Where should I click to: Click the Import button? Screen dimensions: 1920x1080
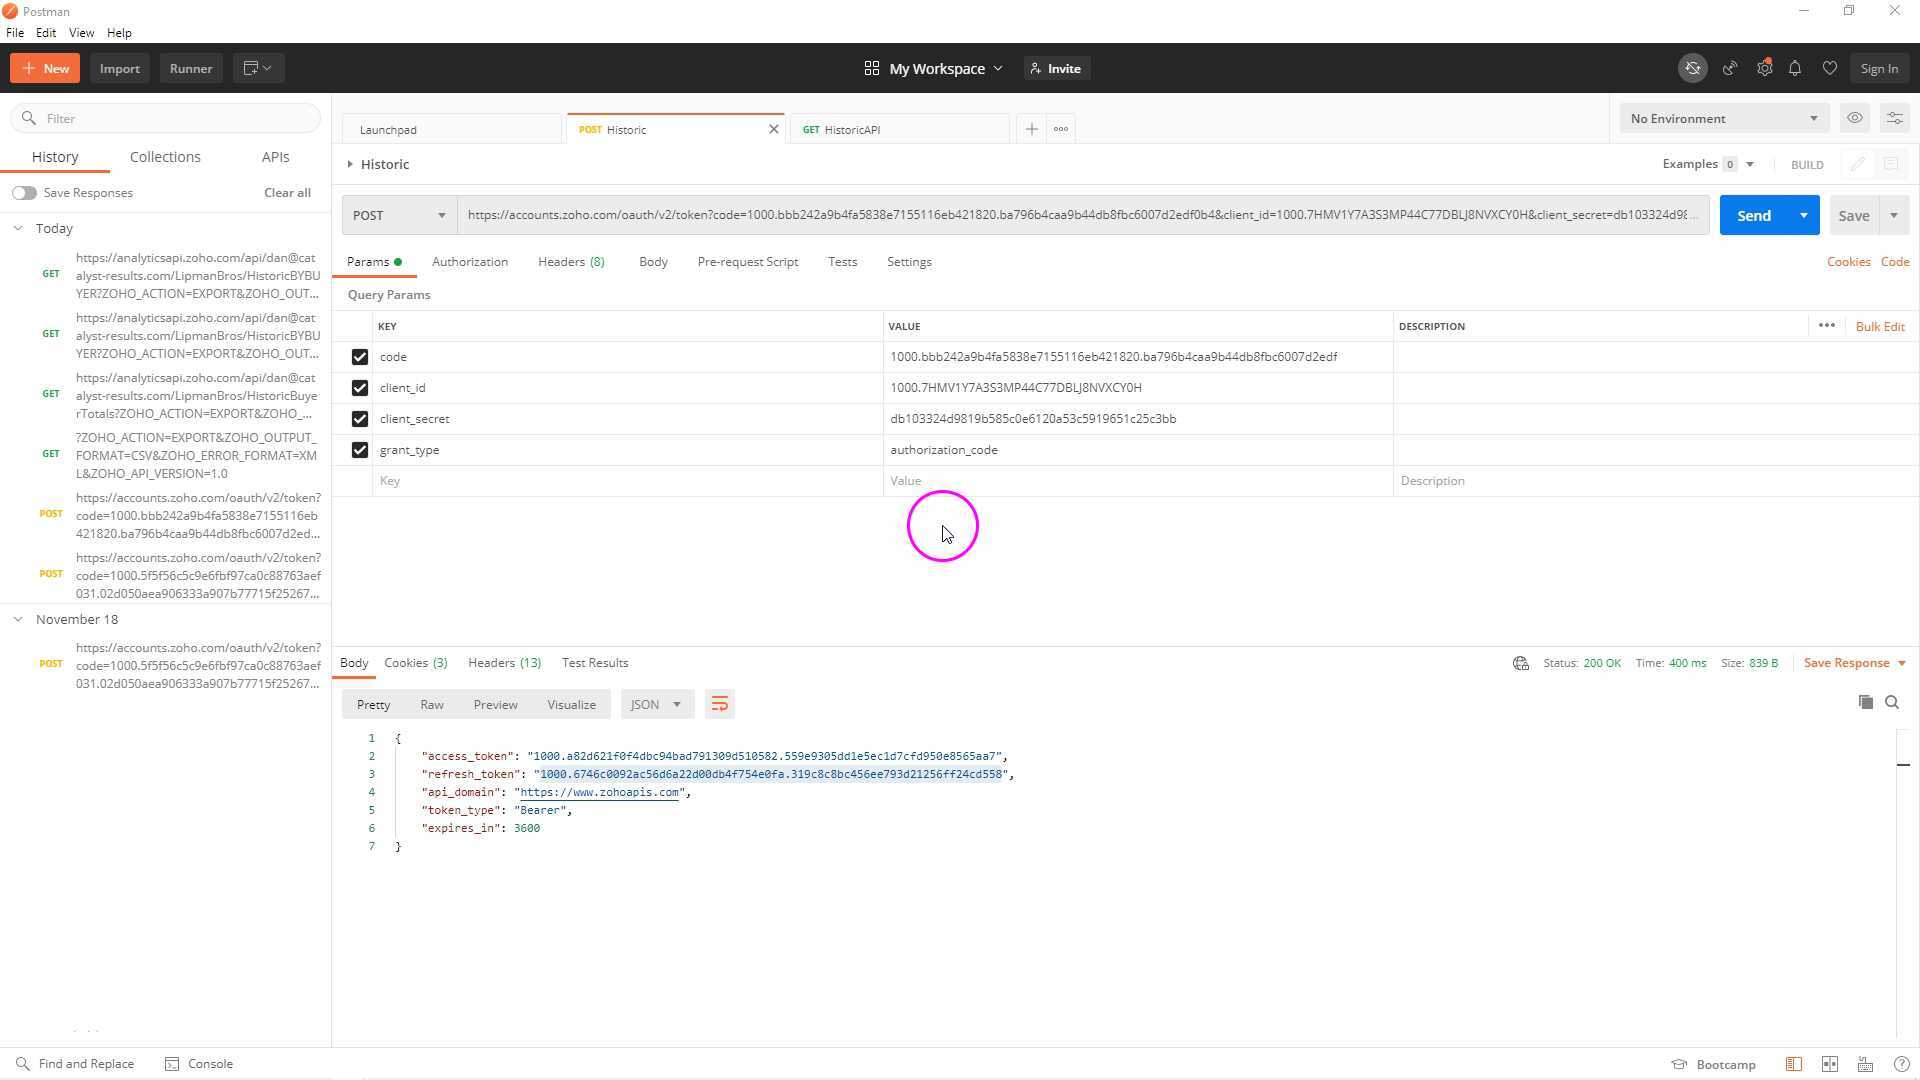[x=119, y=68]
